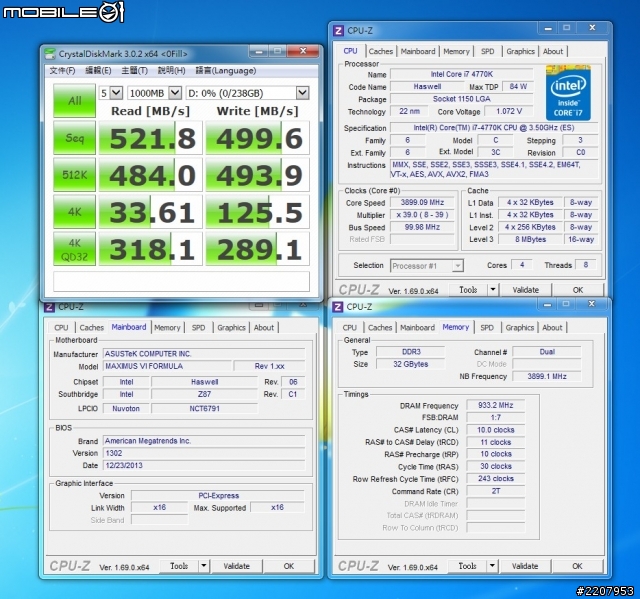Open the Tools dropdown arrow in the Mainboard window
Image resolution: width=640 pixels, height=599 pixels.
[204, 566]
